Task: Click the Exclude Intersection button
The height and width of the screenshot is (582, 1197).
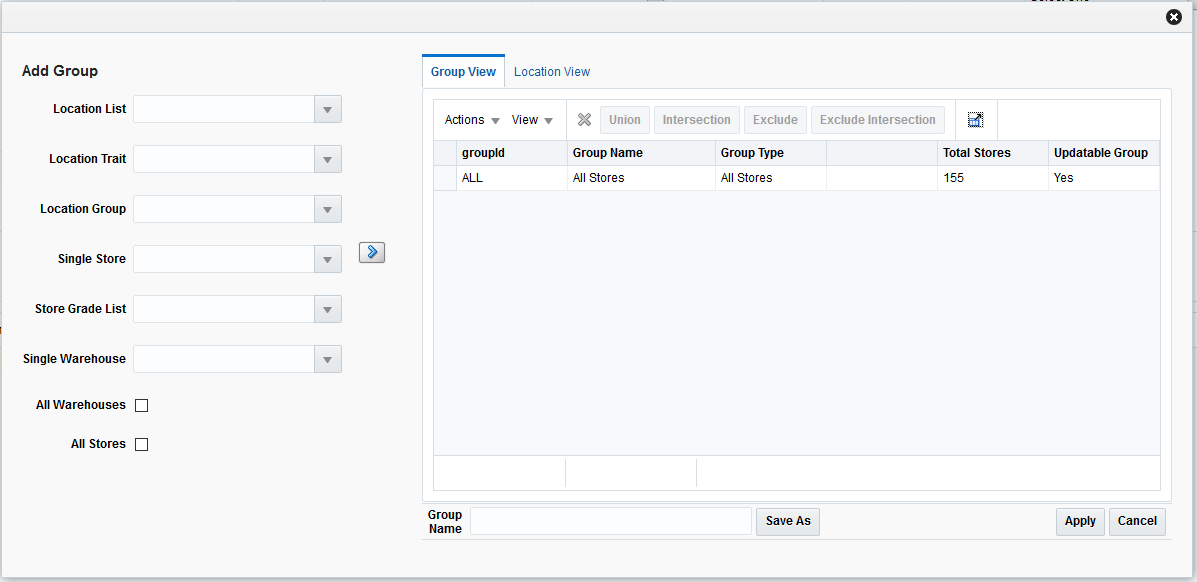Action: [877, 120]
